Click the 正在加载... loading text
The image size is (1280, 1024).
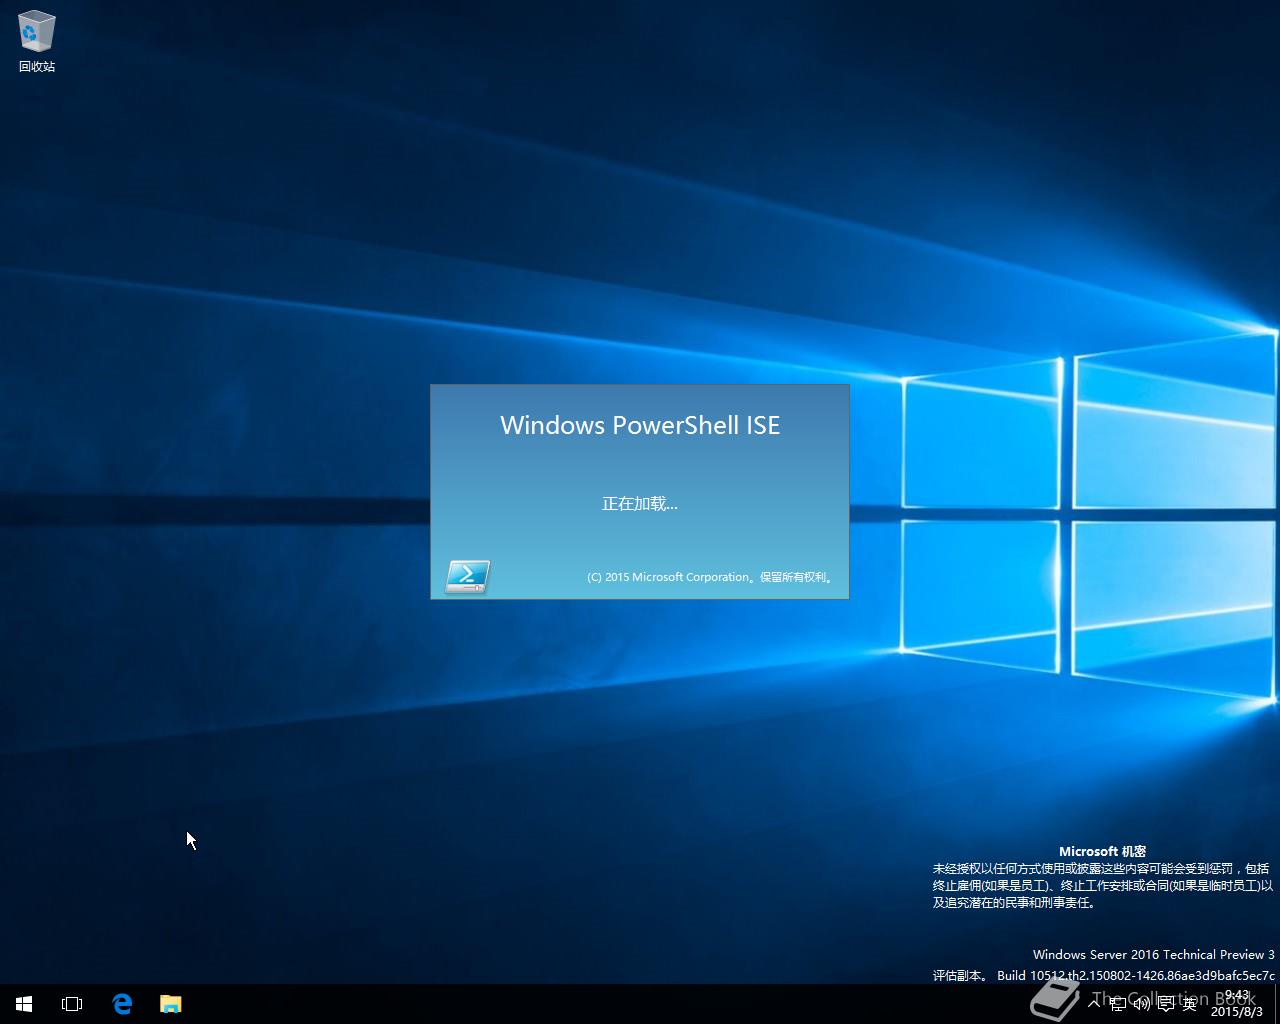(640, 503)
